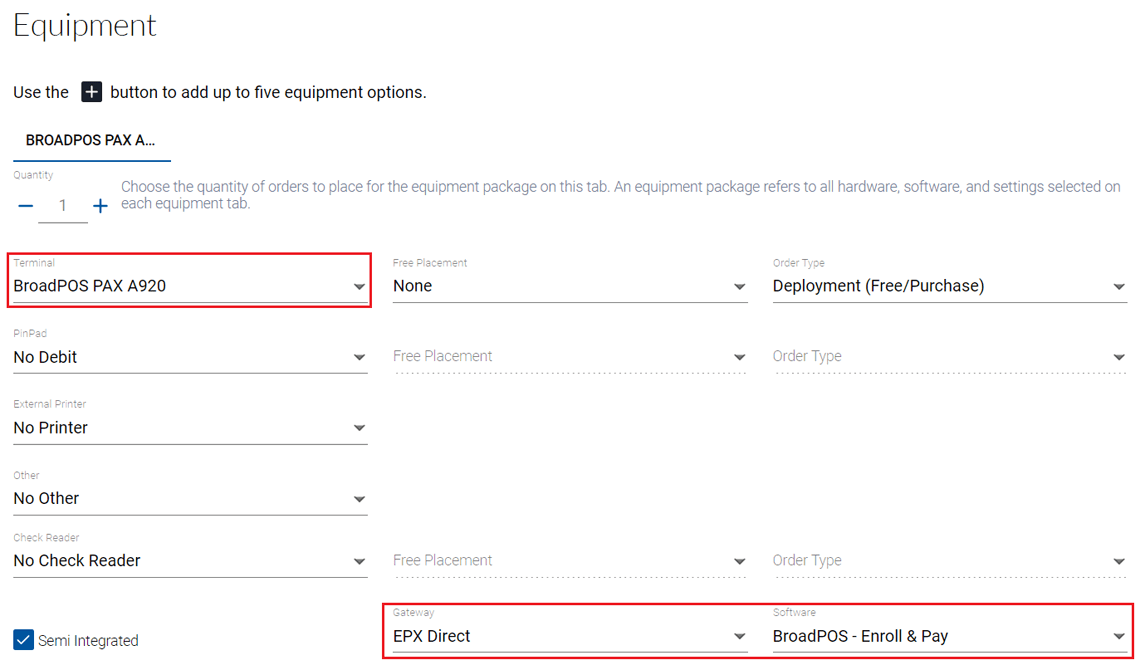Click the quantity description paragraph text
The height and width of the screenshot is (665, 1140).
click(620, 195)
